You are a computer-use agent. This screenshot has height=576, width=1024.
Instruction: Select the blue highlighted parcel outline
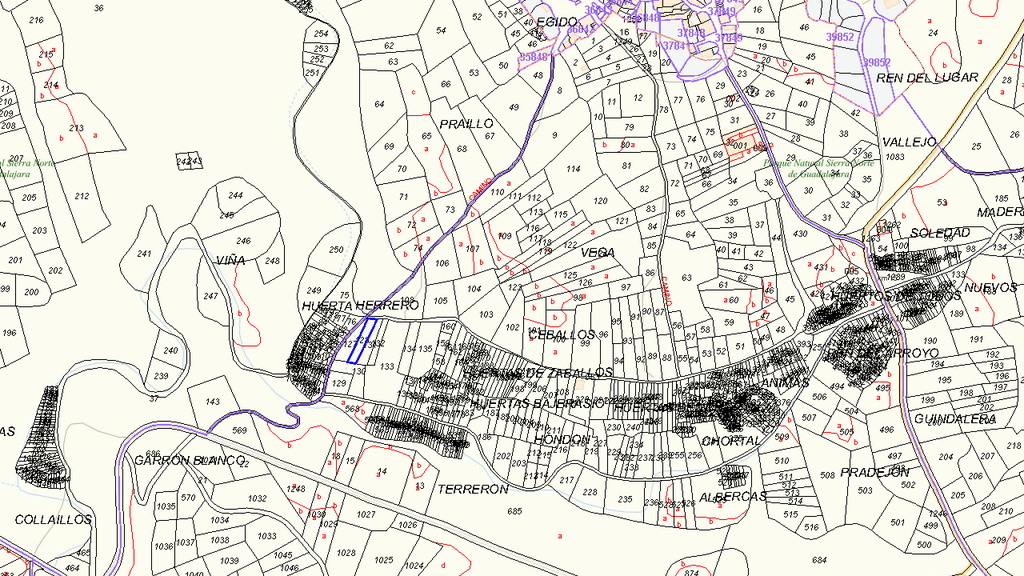tap(361, 340)
